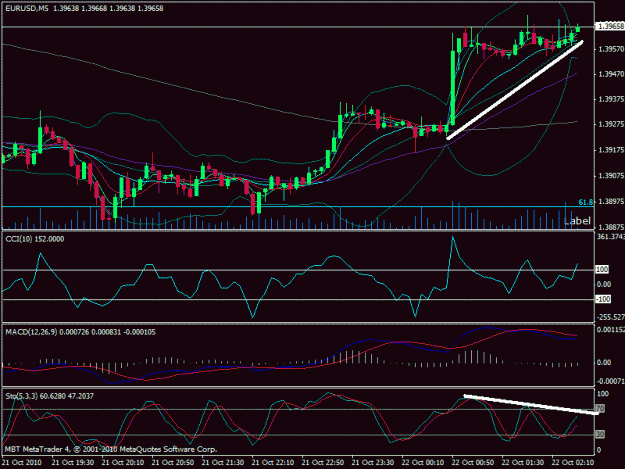625x469 pixels.
Task: Click the 1.39375 price axis value
Action: click(x=611, y=99)
